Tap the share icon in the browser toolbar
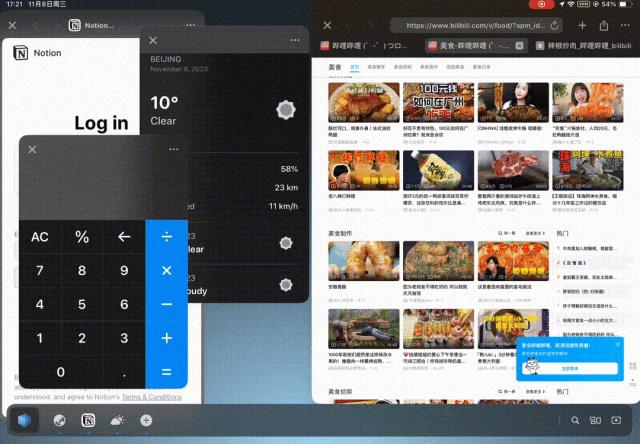This screenshot has width=640, height=444. 604,26
